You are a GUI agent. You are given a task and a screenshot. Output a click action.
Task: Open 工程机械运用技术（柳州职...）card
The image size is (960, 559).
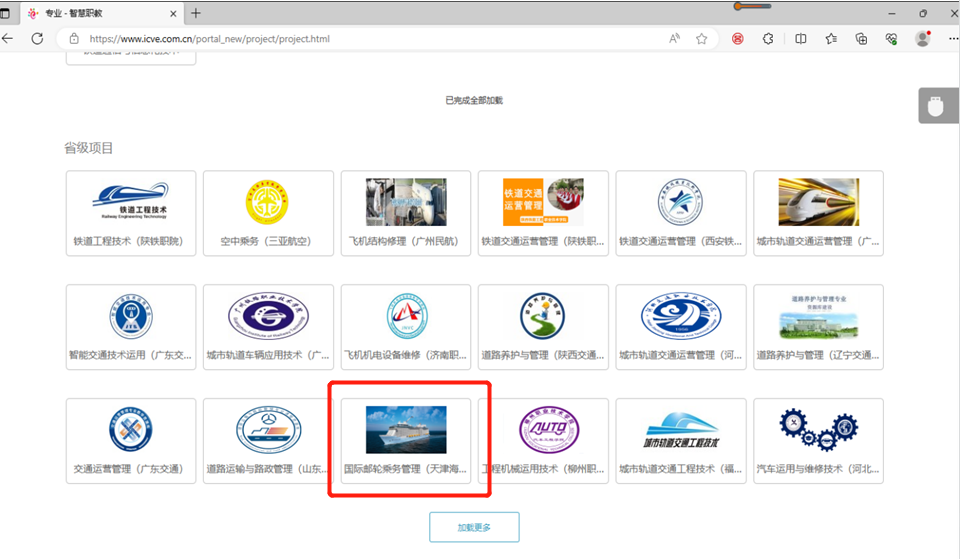[543, 441]
